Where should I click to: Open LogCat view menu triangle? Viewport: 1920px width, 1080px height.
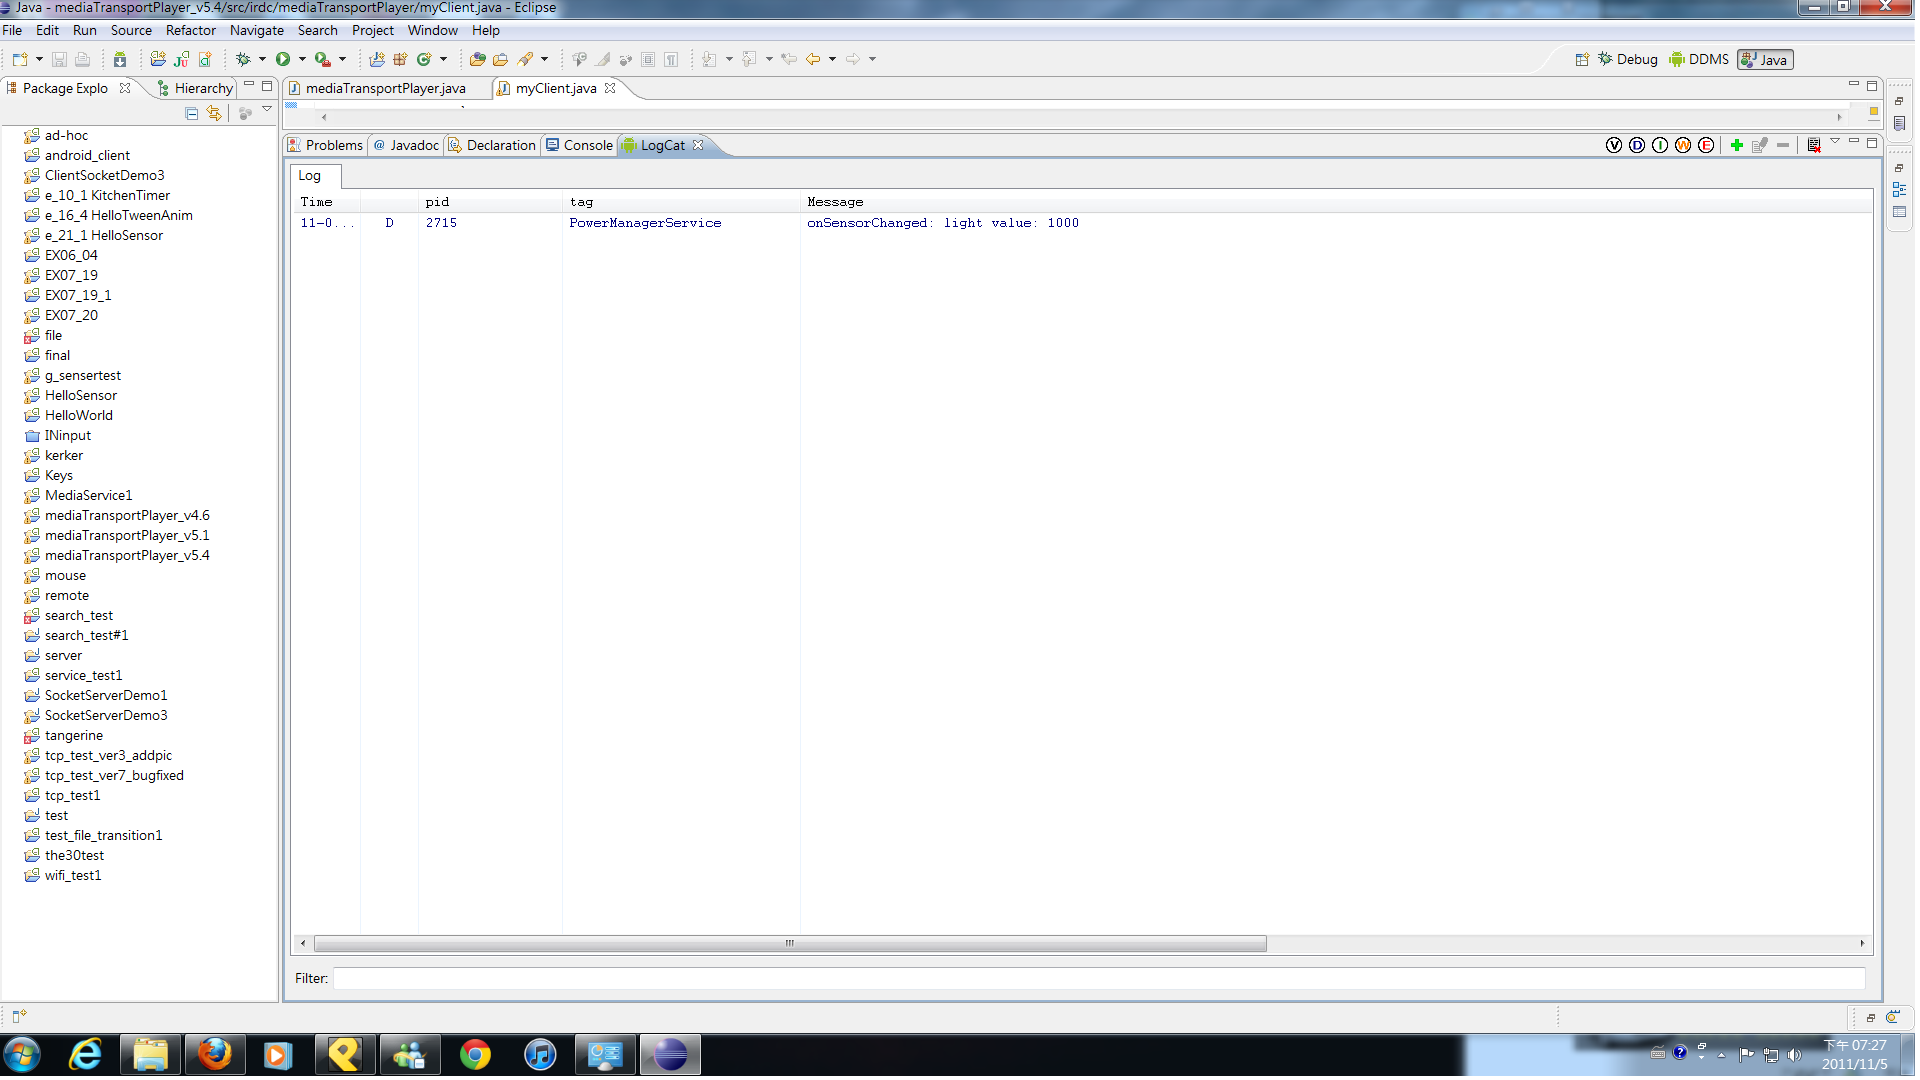[1835, 142]
